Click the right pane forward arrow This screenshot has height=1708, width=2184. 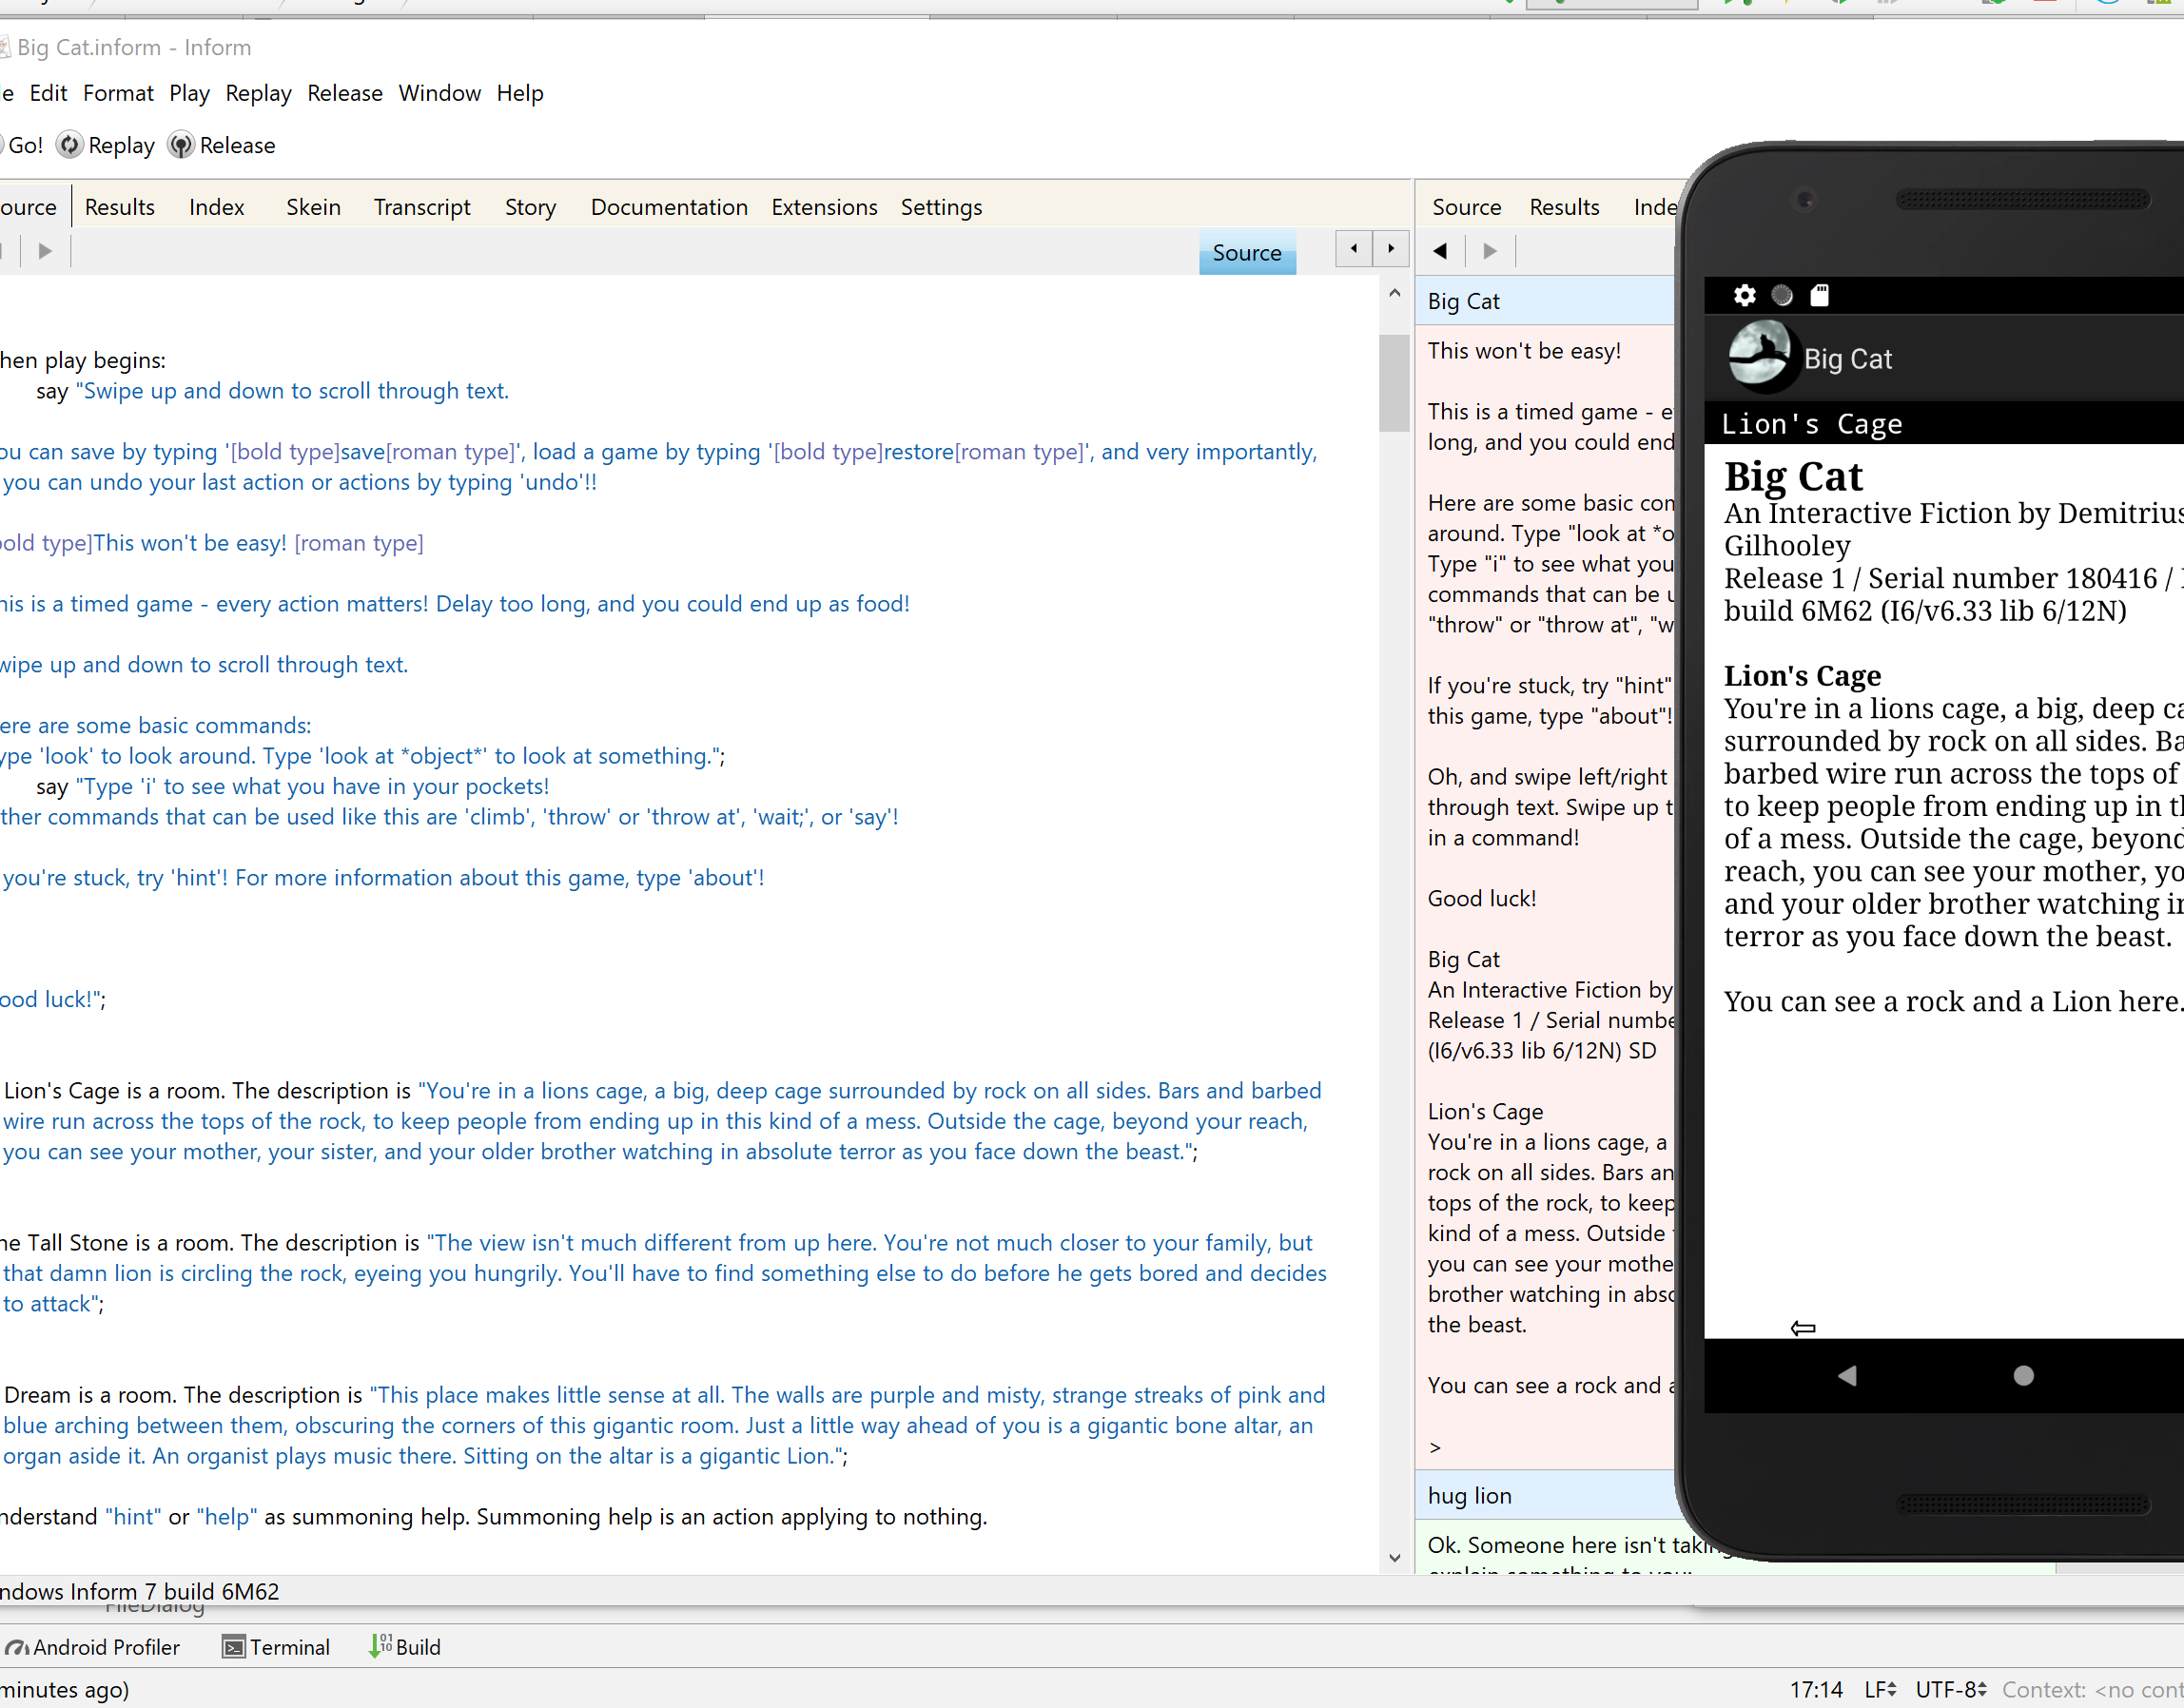[x=1490, y=251]
